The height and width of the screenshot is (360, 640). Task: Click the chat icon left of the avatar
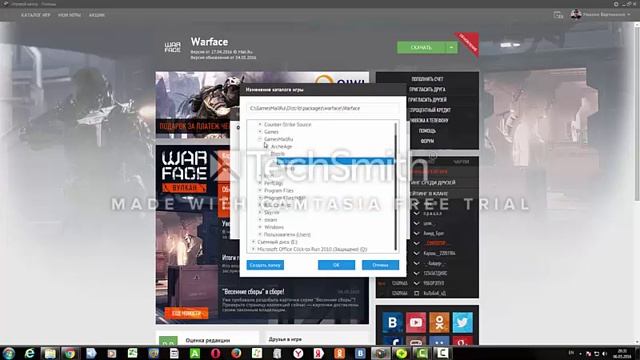coord(558,15)
